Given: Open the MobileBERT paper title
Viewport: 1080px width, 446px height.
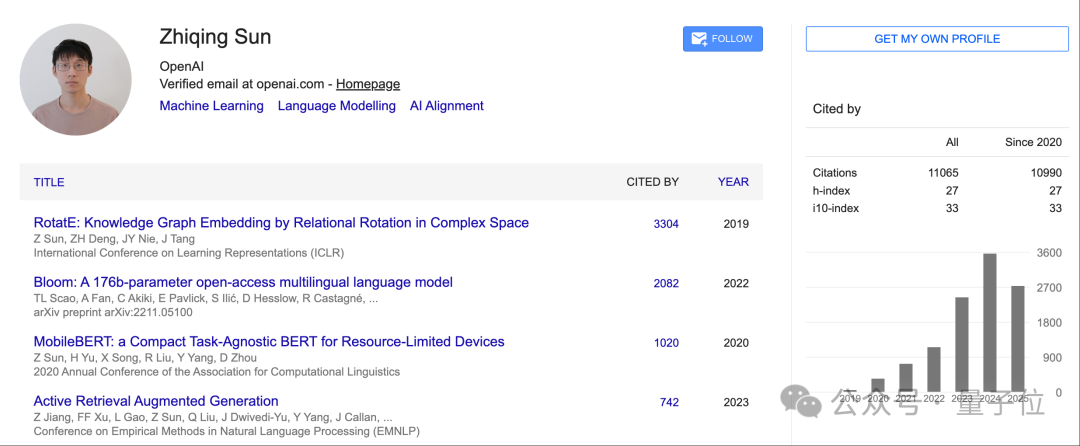Looking at the screenshot, I should (x=269, y=342).
